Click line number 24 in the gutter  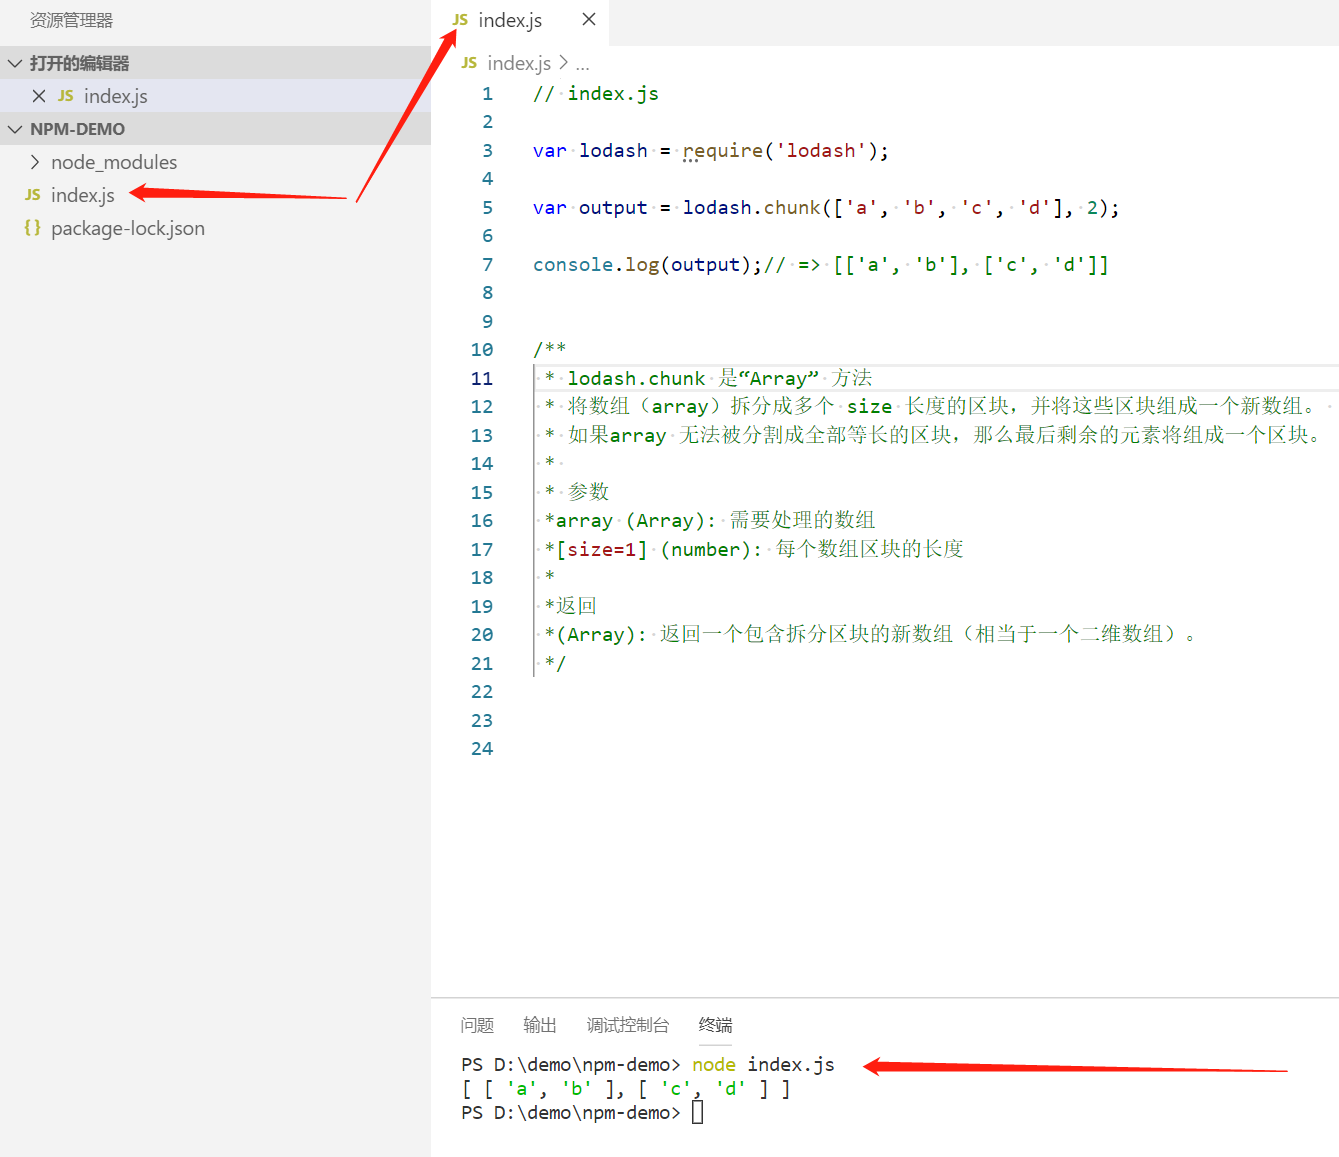[x=482, y=749]
